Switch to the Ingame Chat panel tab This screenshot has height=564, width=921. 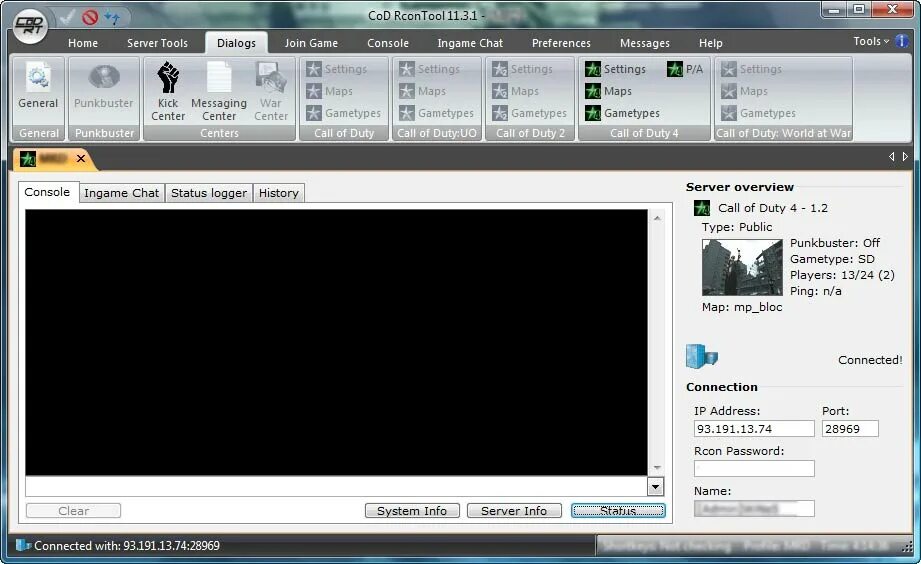click(x=122, y=193)
